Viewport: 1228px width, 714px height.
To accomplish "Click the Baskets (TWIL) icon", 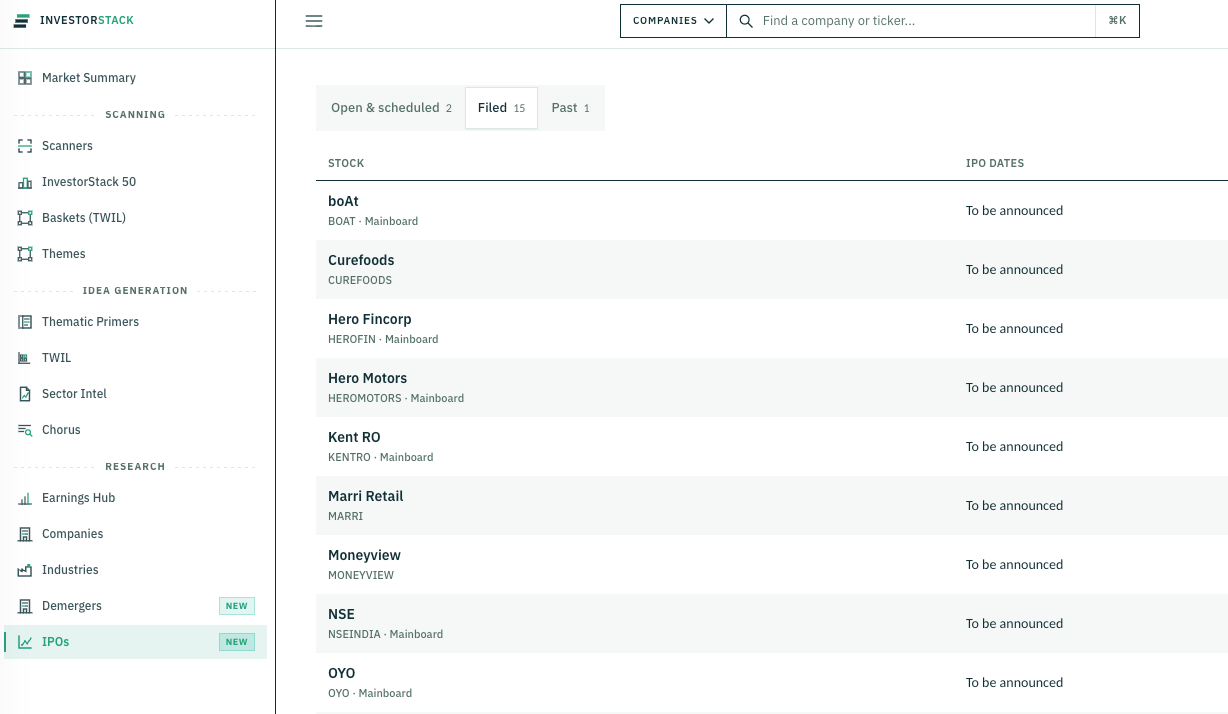I will [x=25, y=218].
